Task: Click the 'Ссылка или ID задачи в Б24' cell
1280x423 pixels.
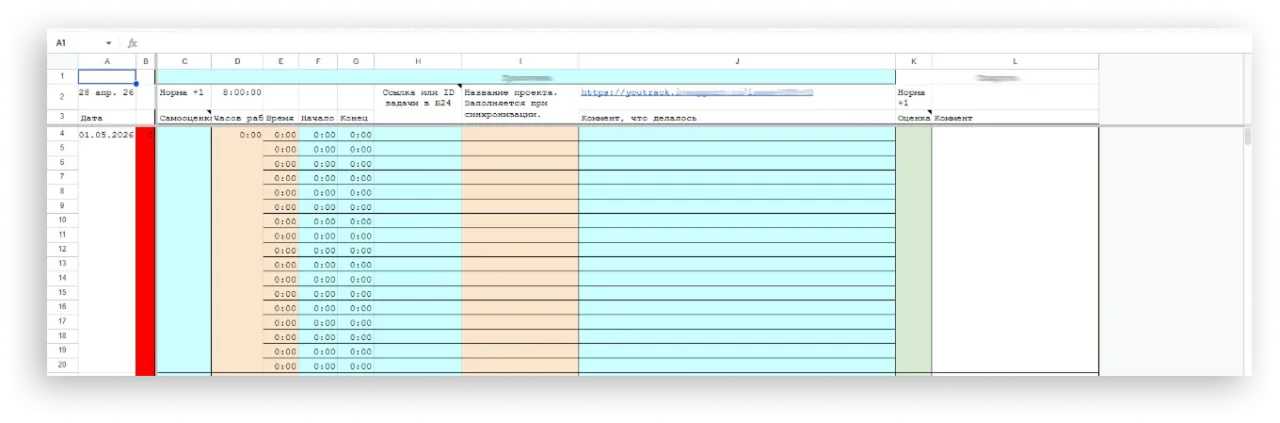Action: 417,97
